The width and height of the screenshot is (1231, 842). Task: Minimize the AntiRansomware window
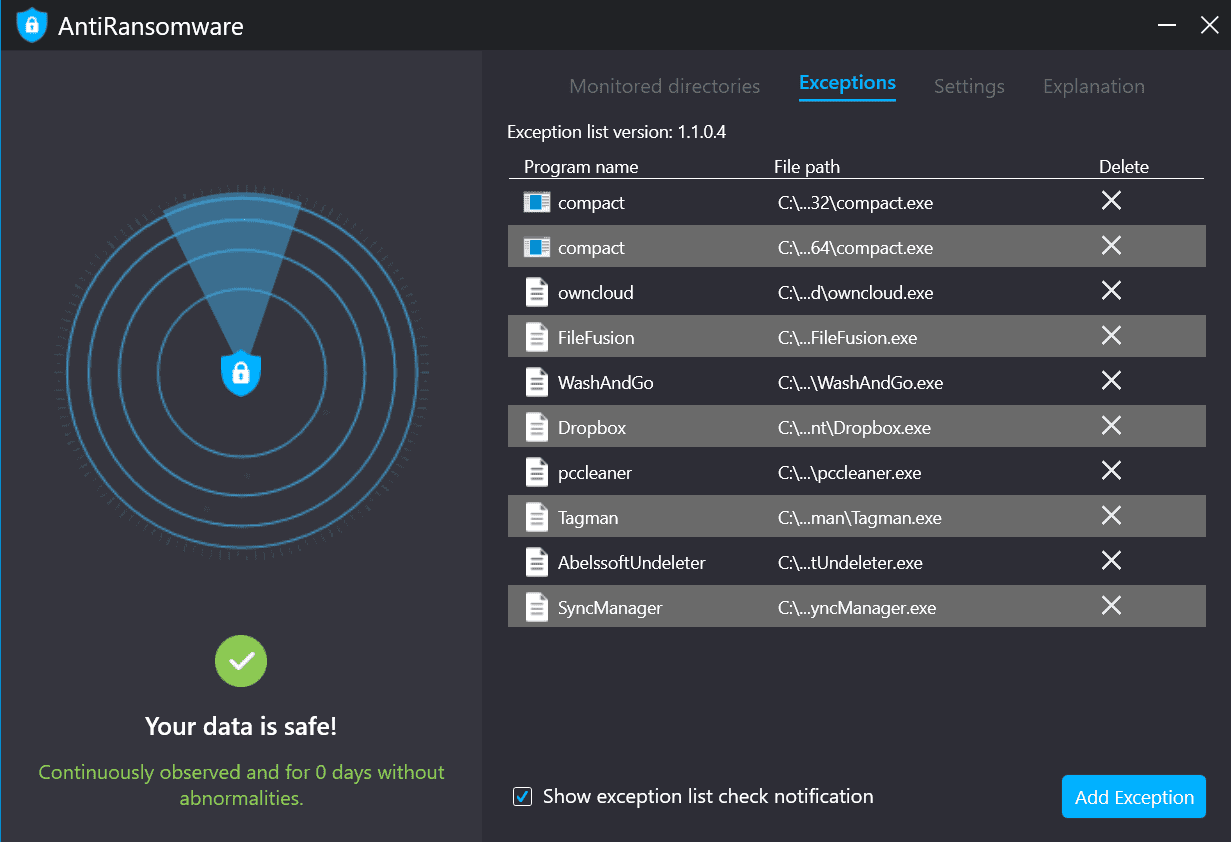coord(1166,26)
